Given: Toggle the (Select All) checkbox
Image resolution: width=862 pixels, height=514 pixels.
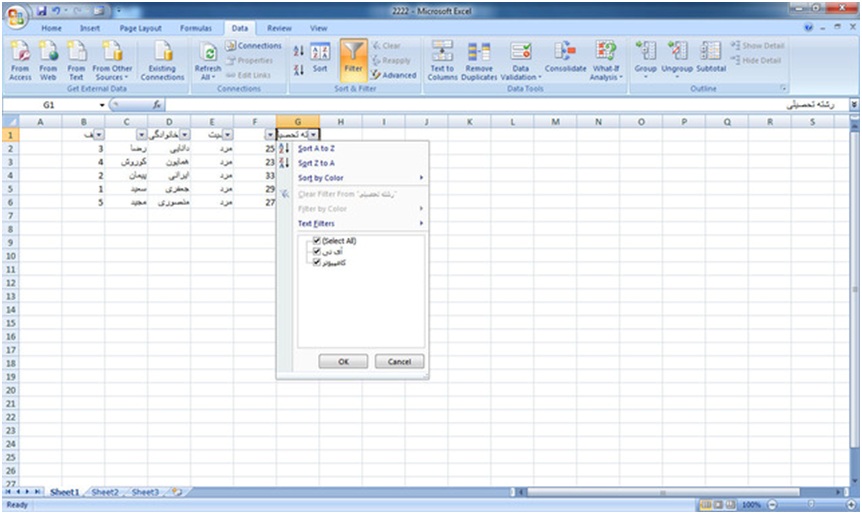Looking at the screenshot, I should tap(317, 241).
